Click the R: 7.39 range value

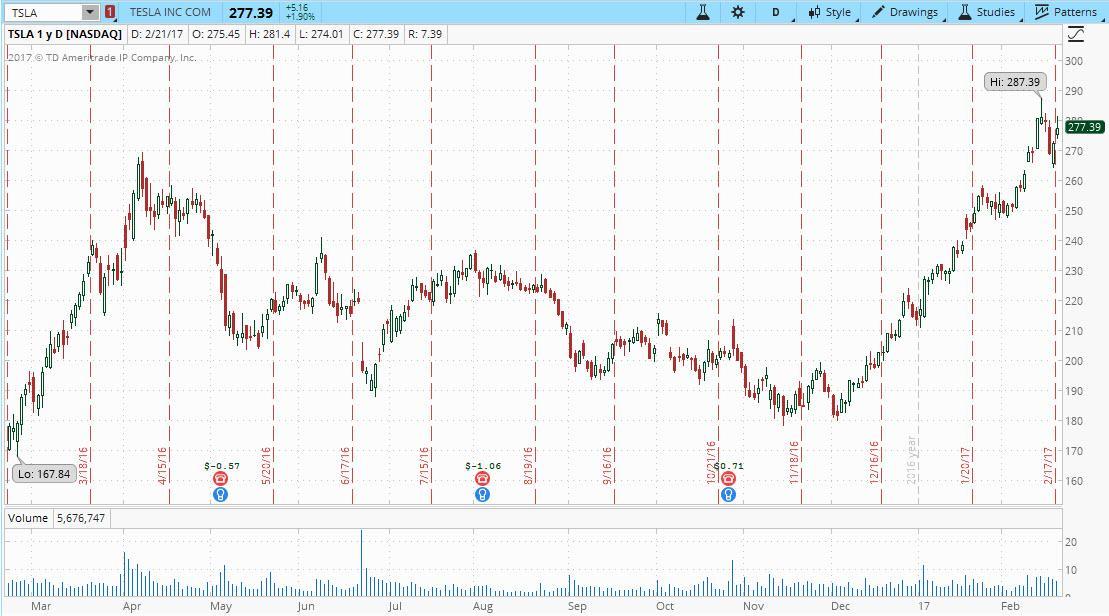pos(425,34)
